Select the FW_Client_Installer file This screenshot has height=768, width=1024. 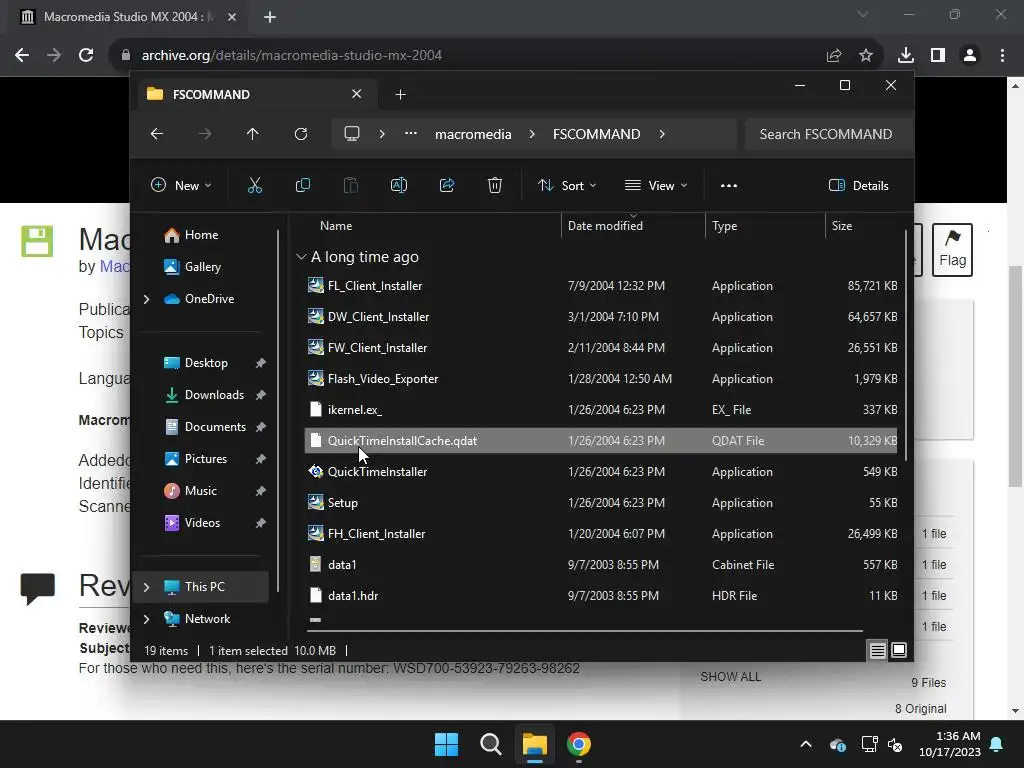click(601, 347)
